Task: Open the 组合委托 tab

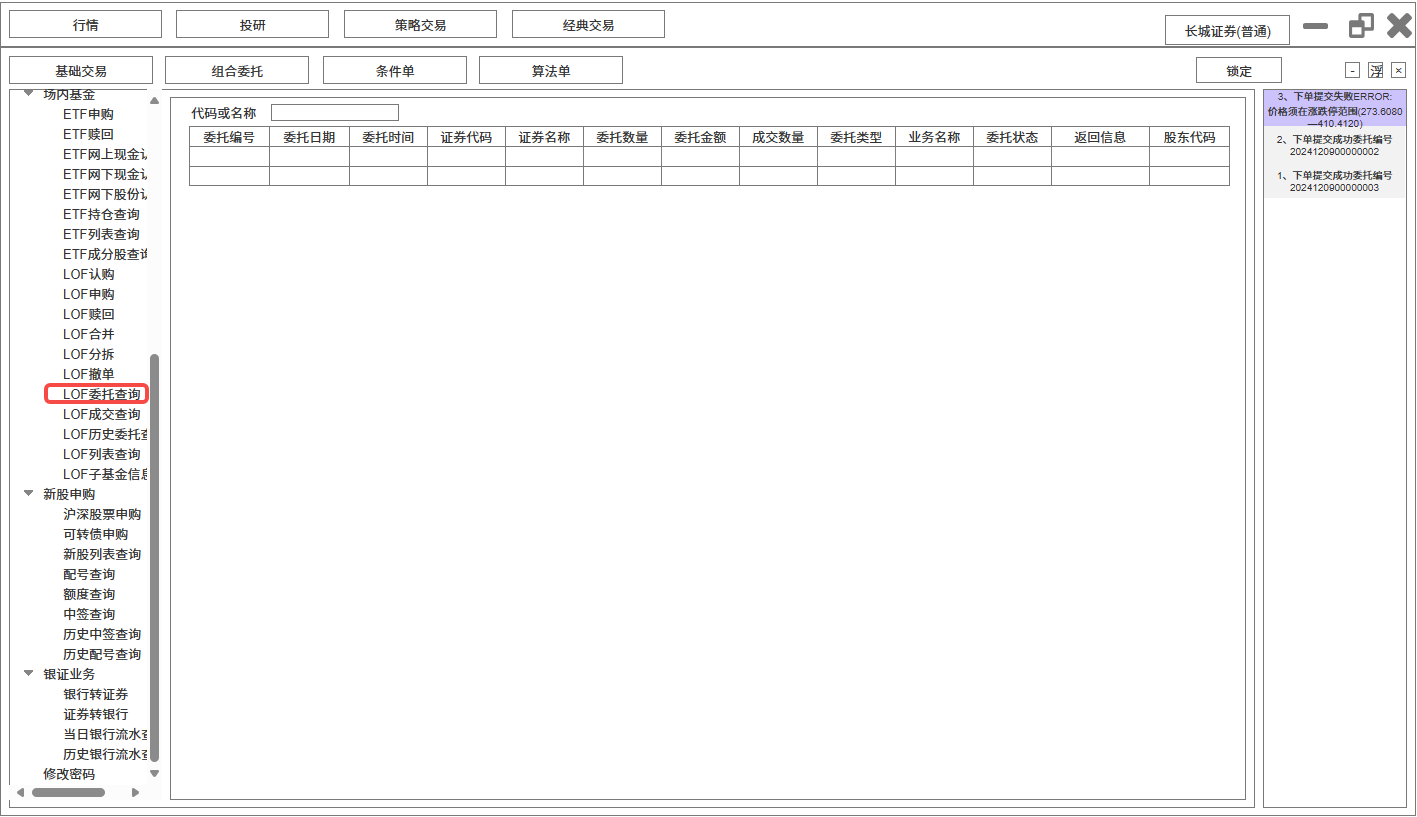Action: [x=237, y=71]
